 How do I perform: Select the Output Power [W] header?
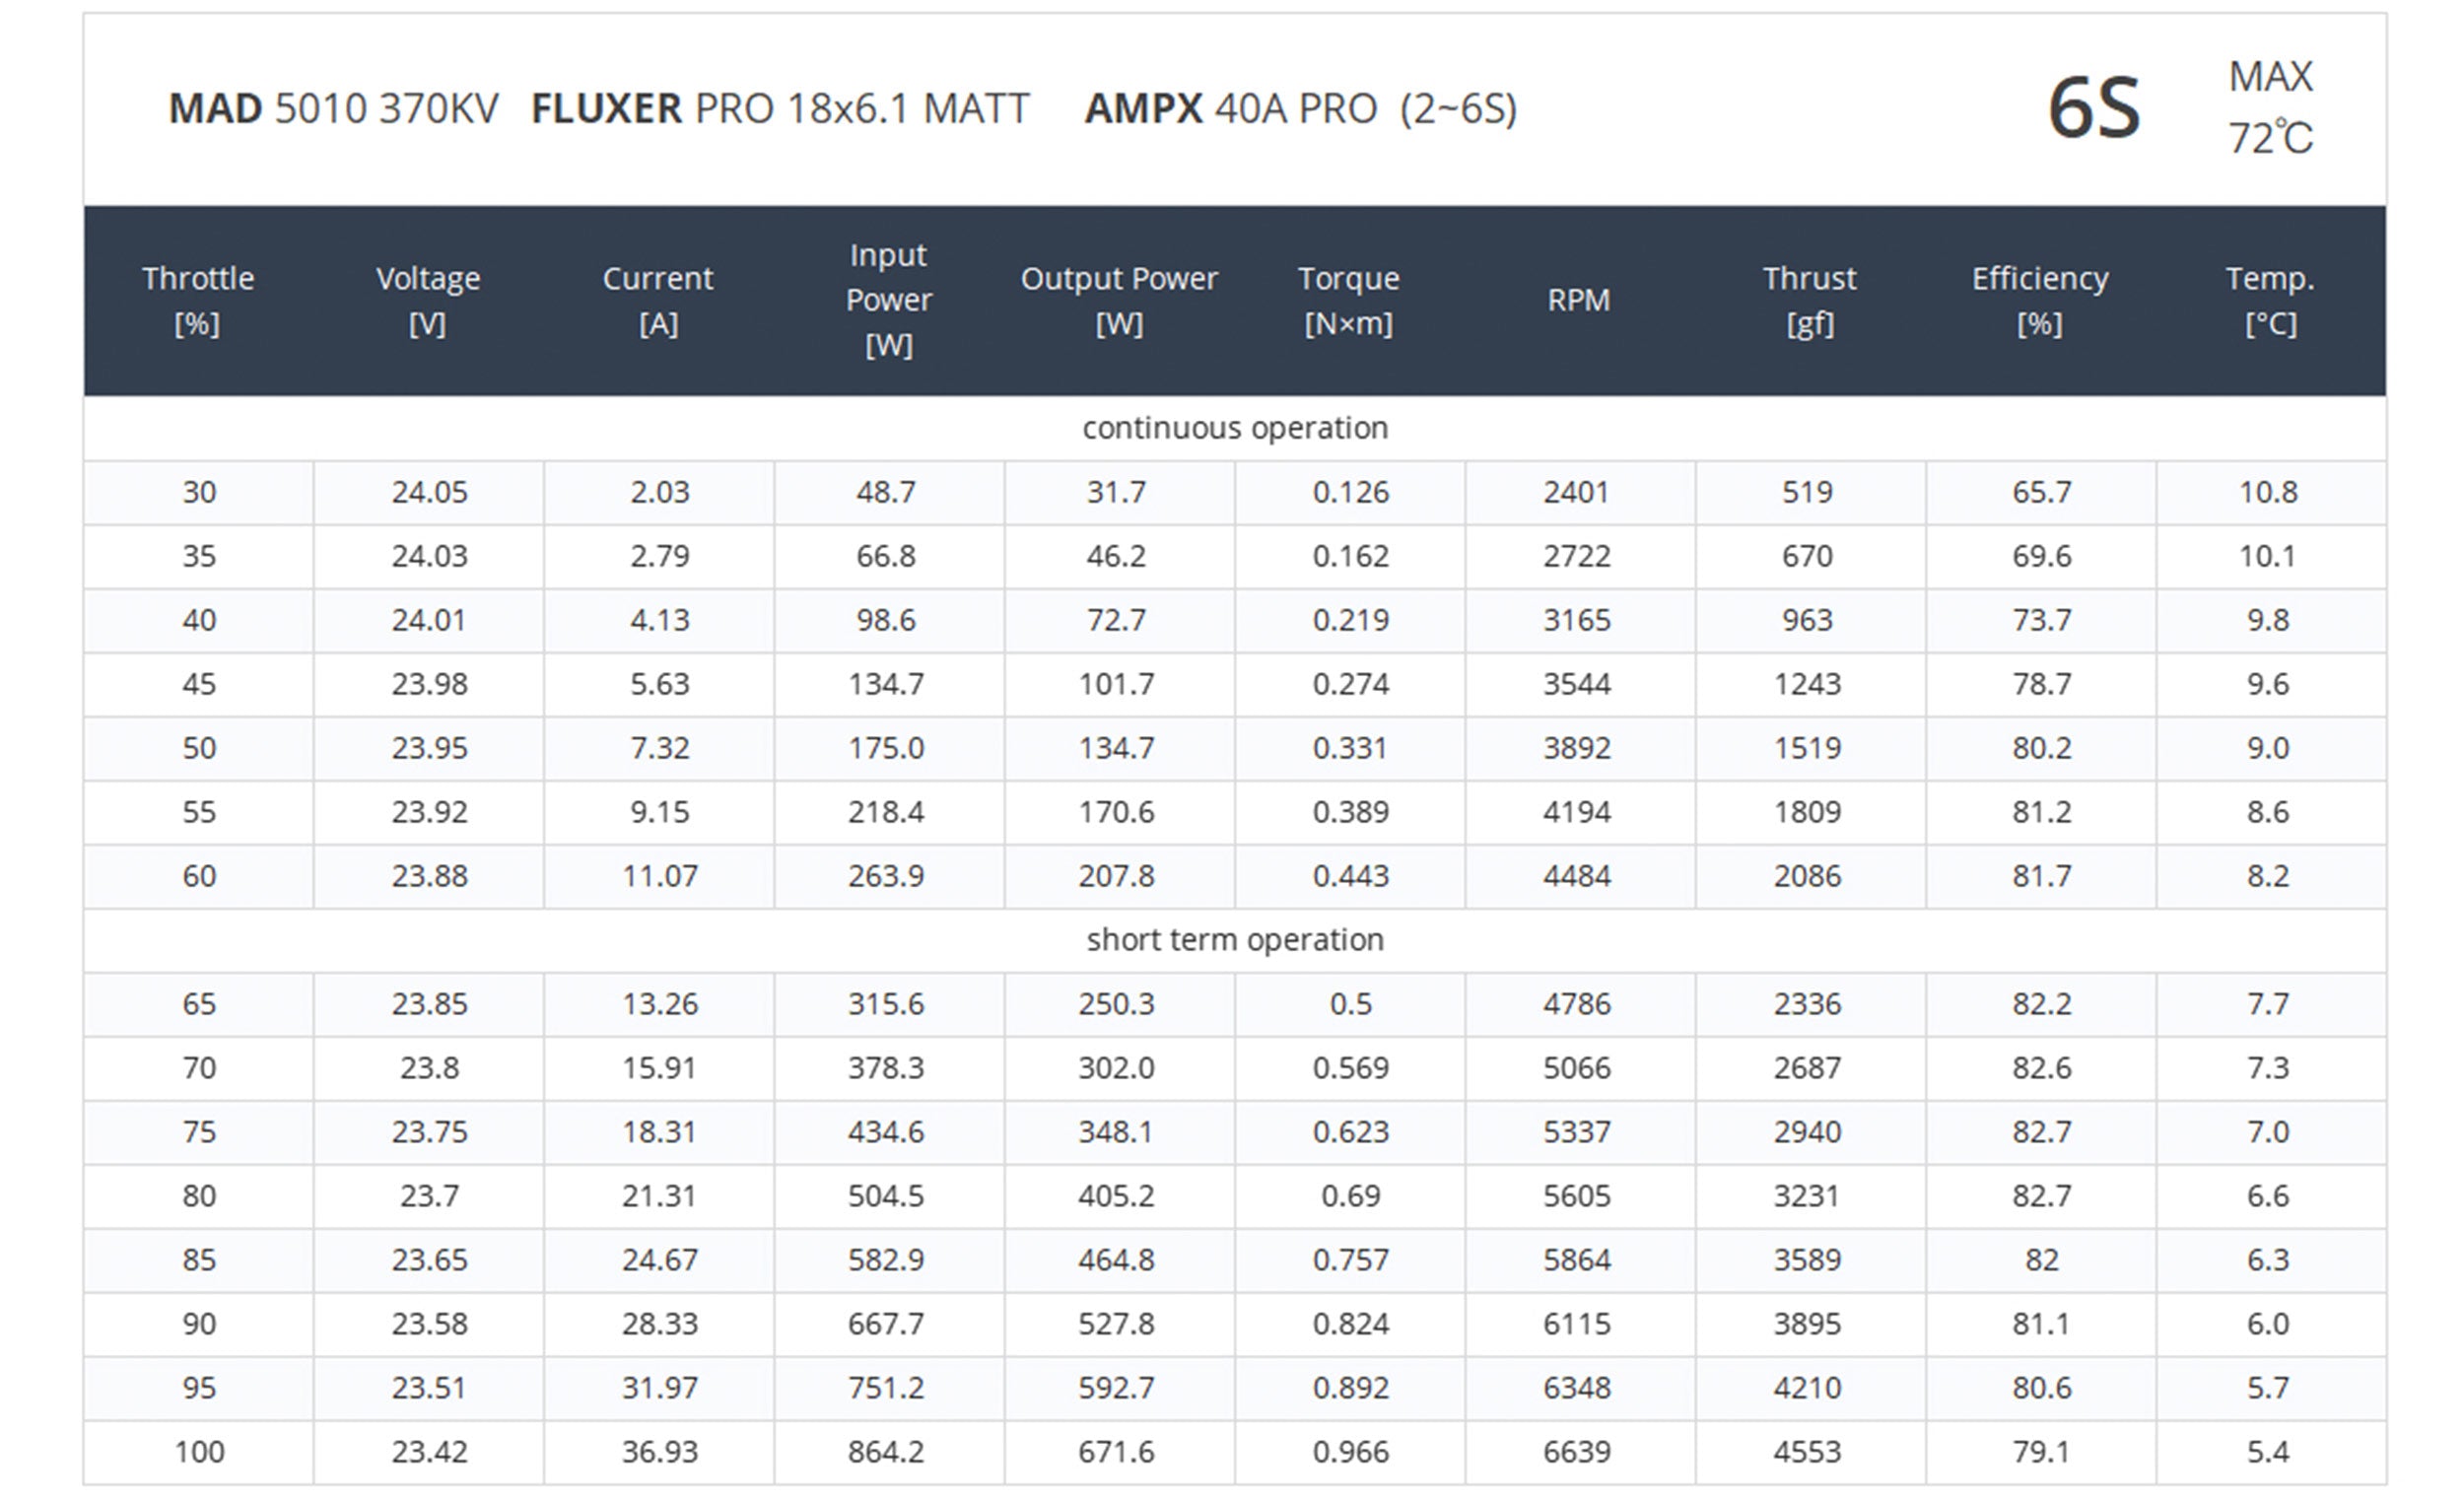tap(1119, 300)
